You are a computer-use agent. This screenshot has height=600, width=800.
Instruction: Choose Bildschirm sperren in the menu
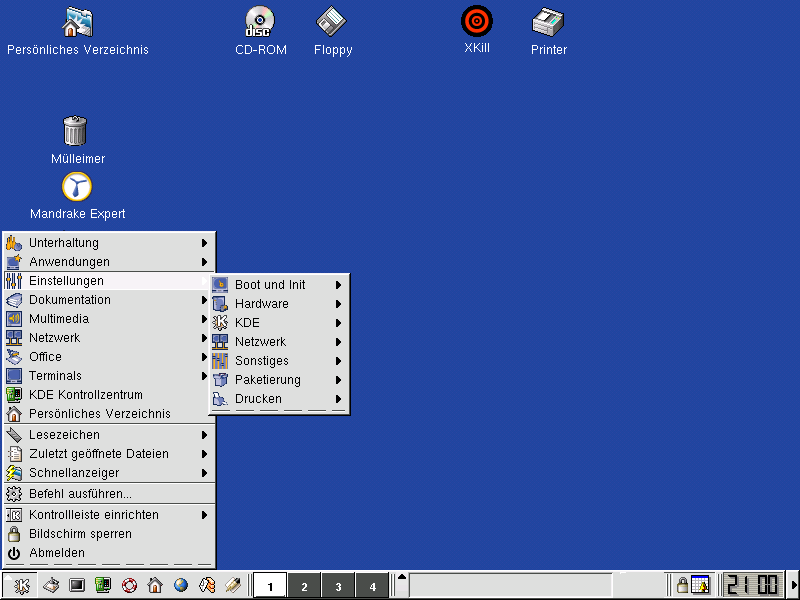[109, 534]
